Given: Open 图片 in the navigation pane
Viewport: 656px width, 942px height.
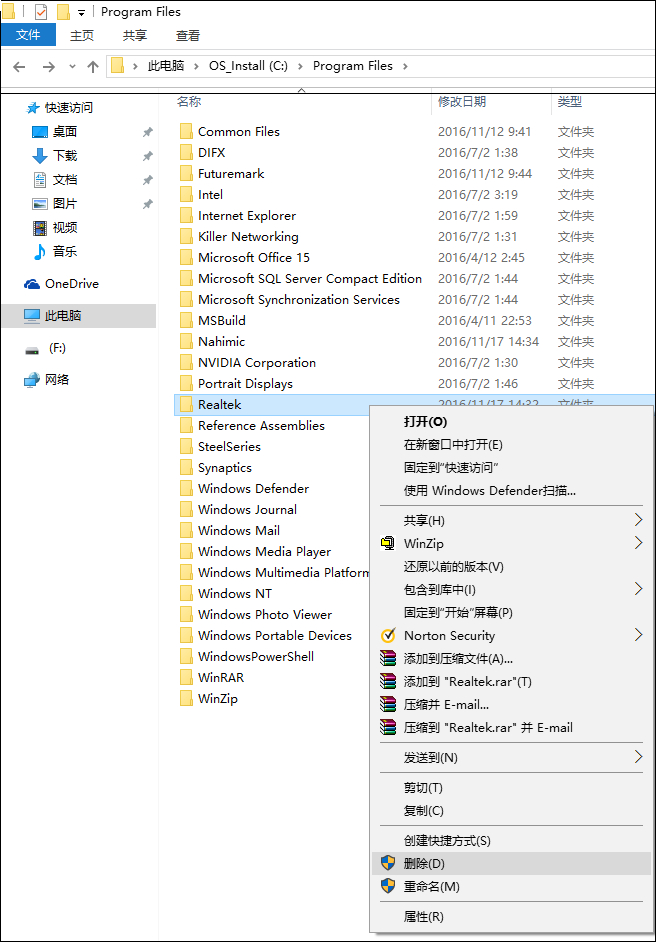Looking at the screenshot, I should [x=55, y=204].
